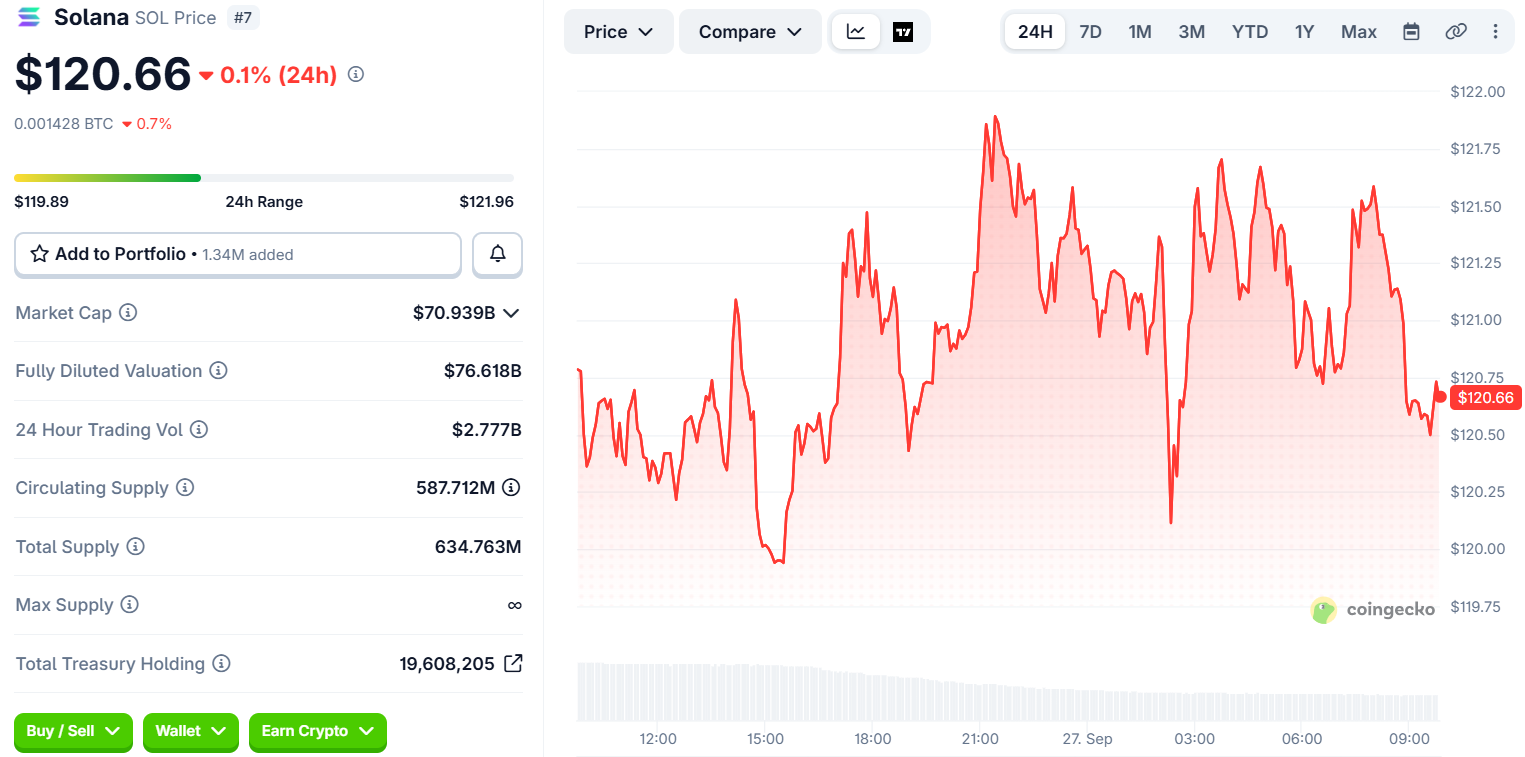Switch to the line chart view icon
Viewport: 1525px width, 757px height.
[856, 32]
